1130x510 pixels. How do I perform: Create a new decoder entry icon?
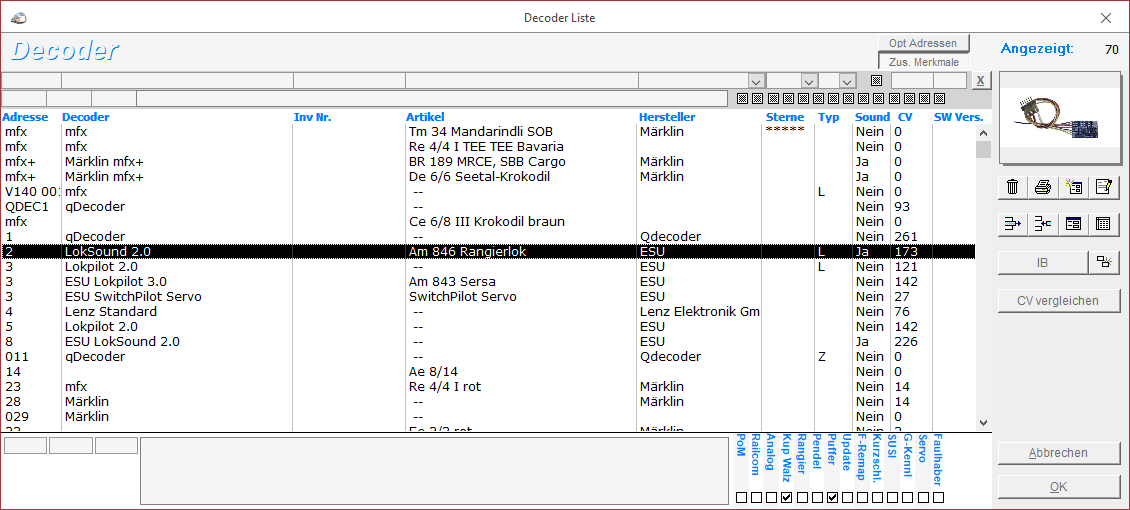(1074, 187)
